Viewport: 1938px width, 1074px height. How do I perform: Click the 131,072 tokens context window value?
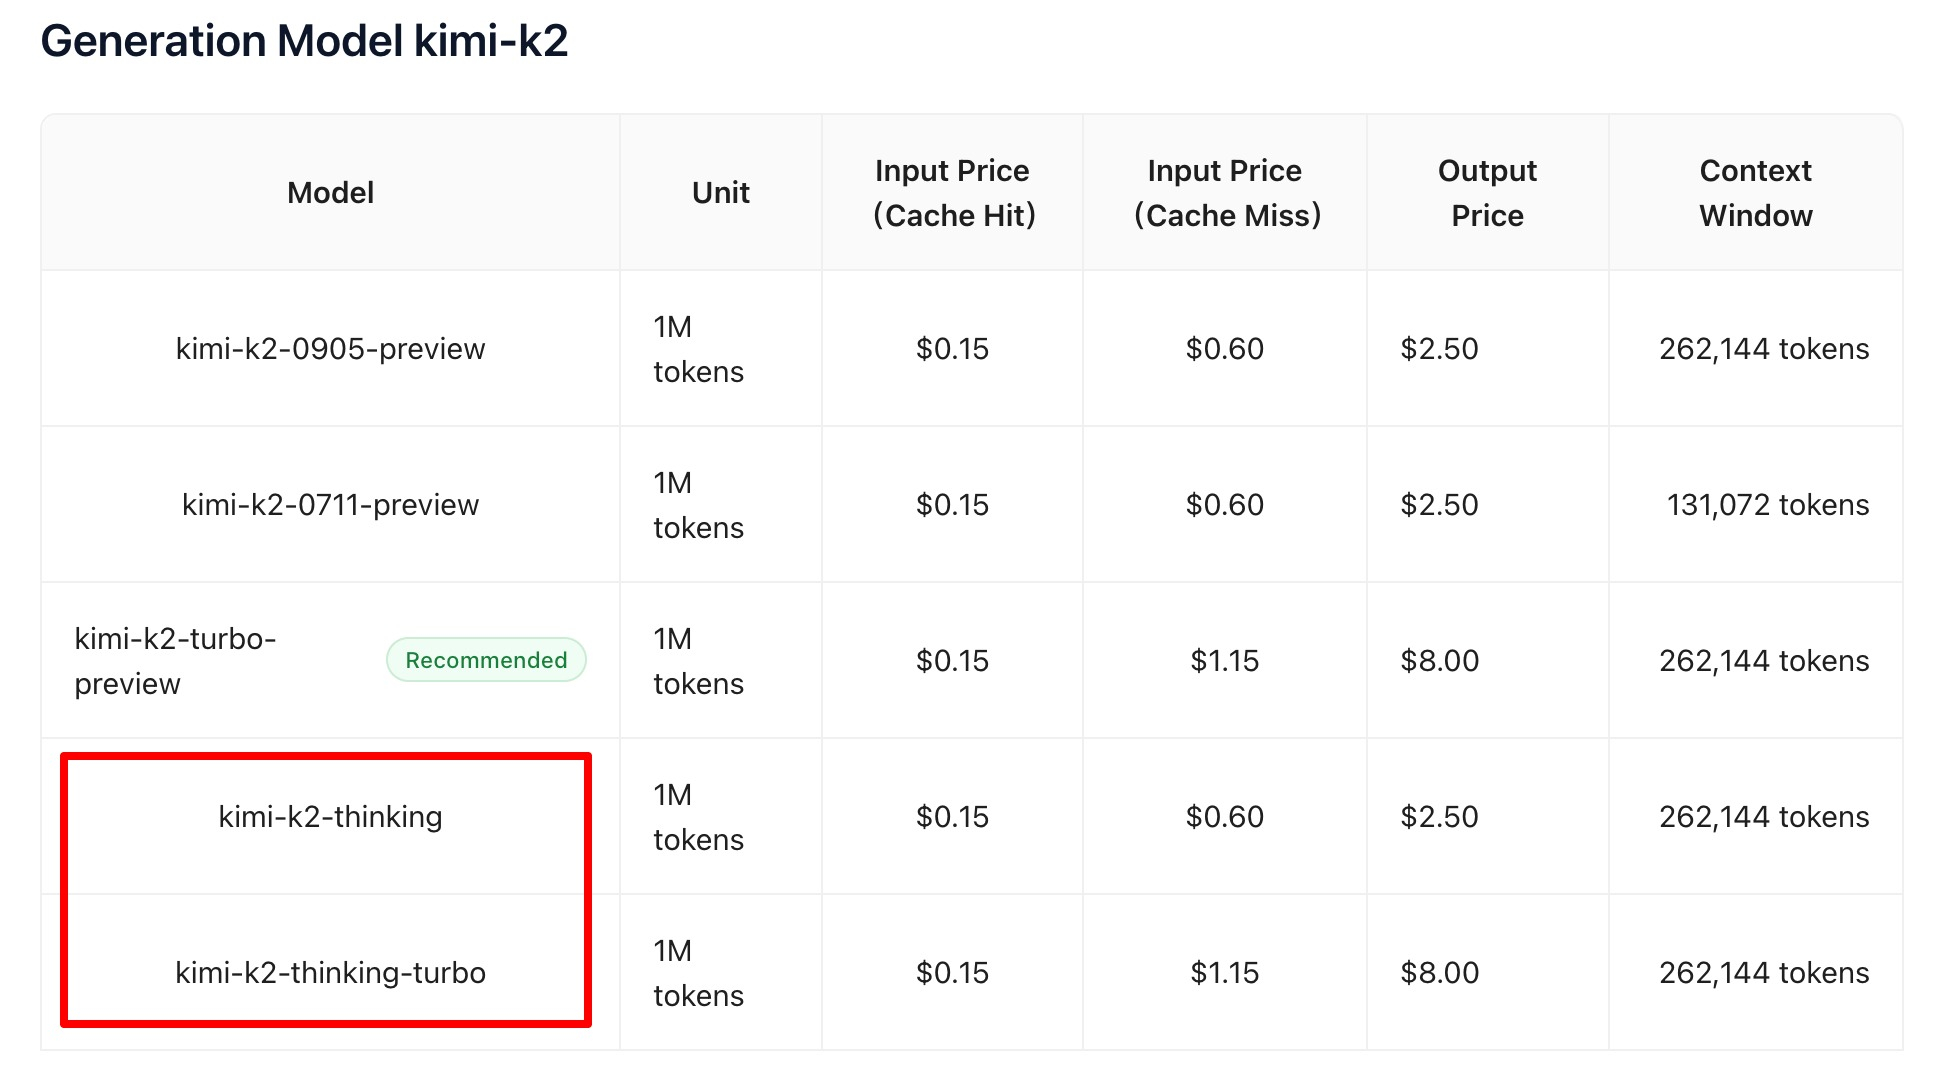click(1768, 505)
